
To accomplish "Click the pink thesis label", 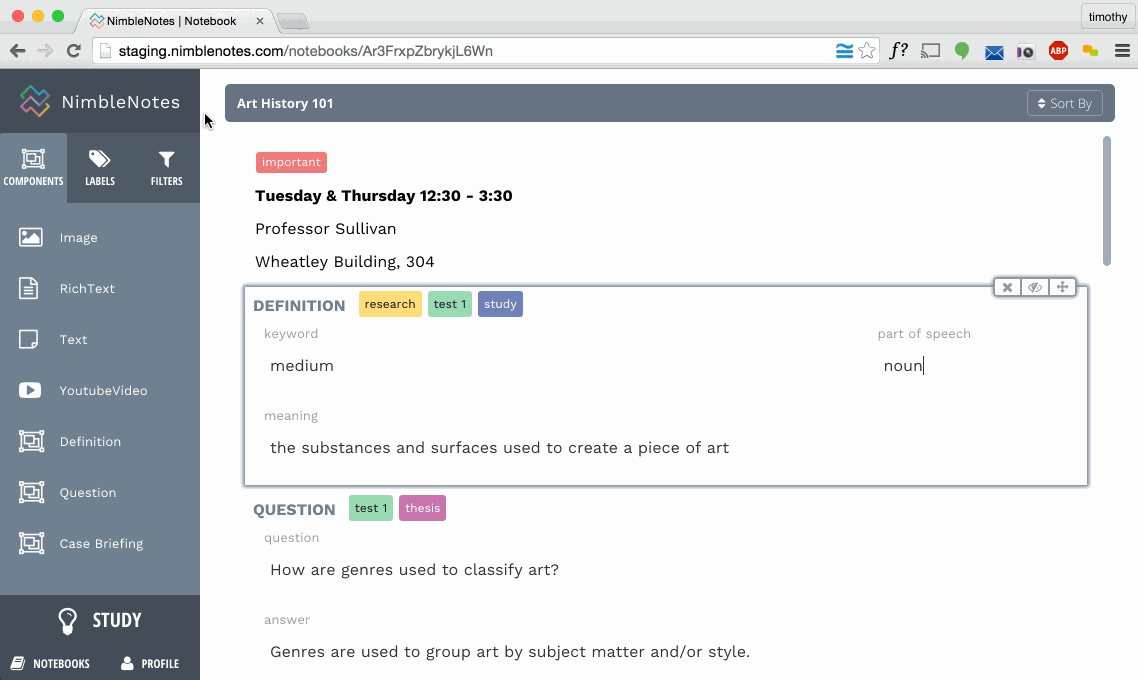I will click(x=422, y=508).
